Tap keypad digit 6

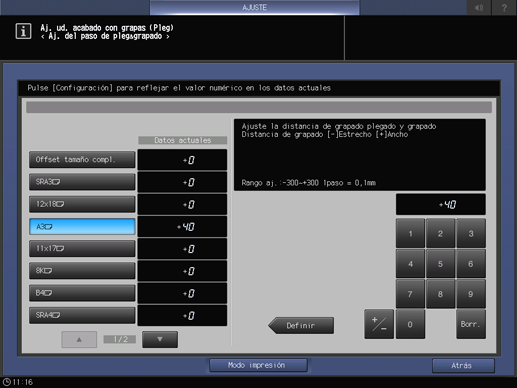[471, 264]
